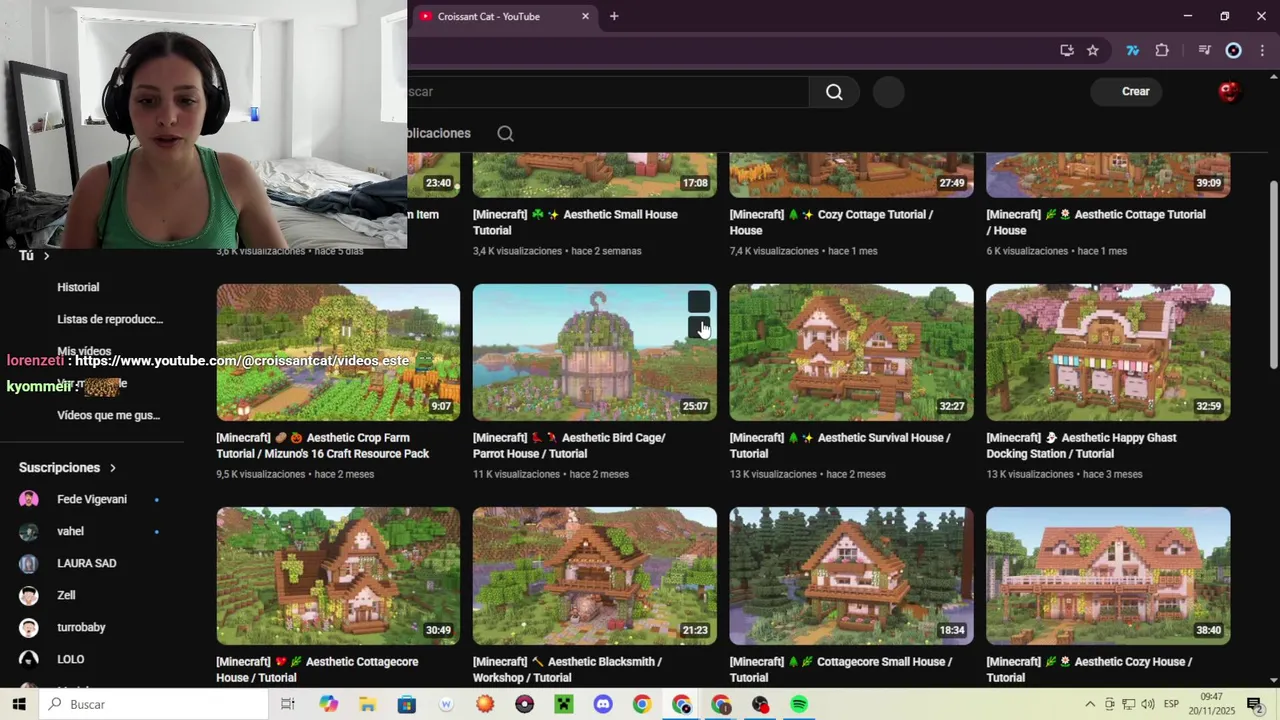
Task: Open Fede Vigevani channel avatar
Action: (29, 499)
